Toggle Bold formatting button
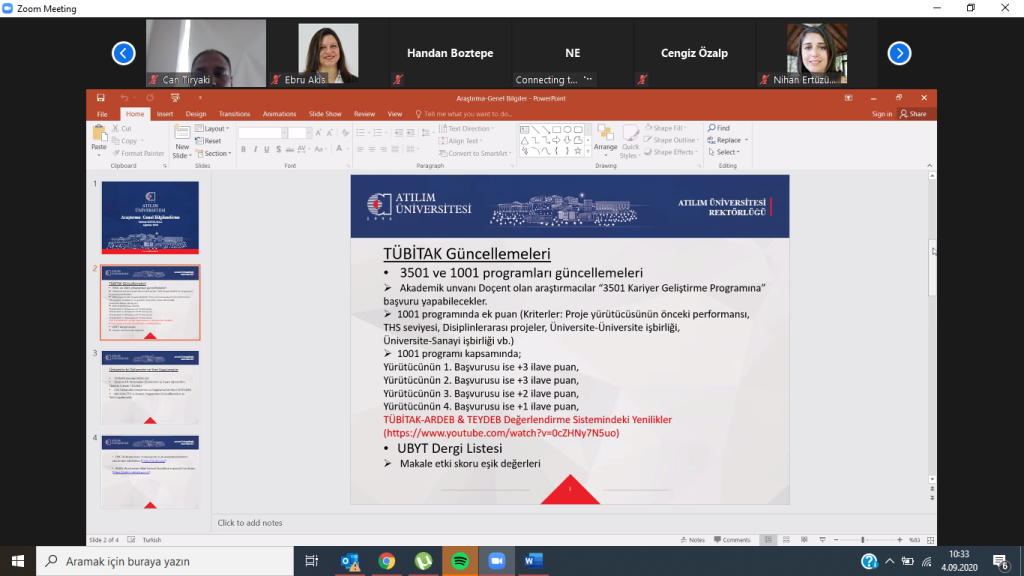The width and height of the screenshot is (1024, 576). (x=243, y=149)
